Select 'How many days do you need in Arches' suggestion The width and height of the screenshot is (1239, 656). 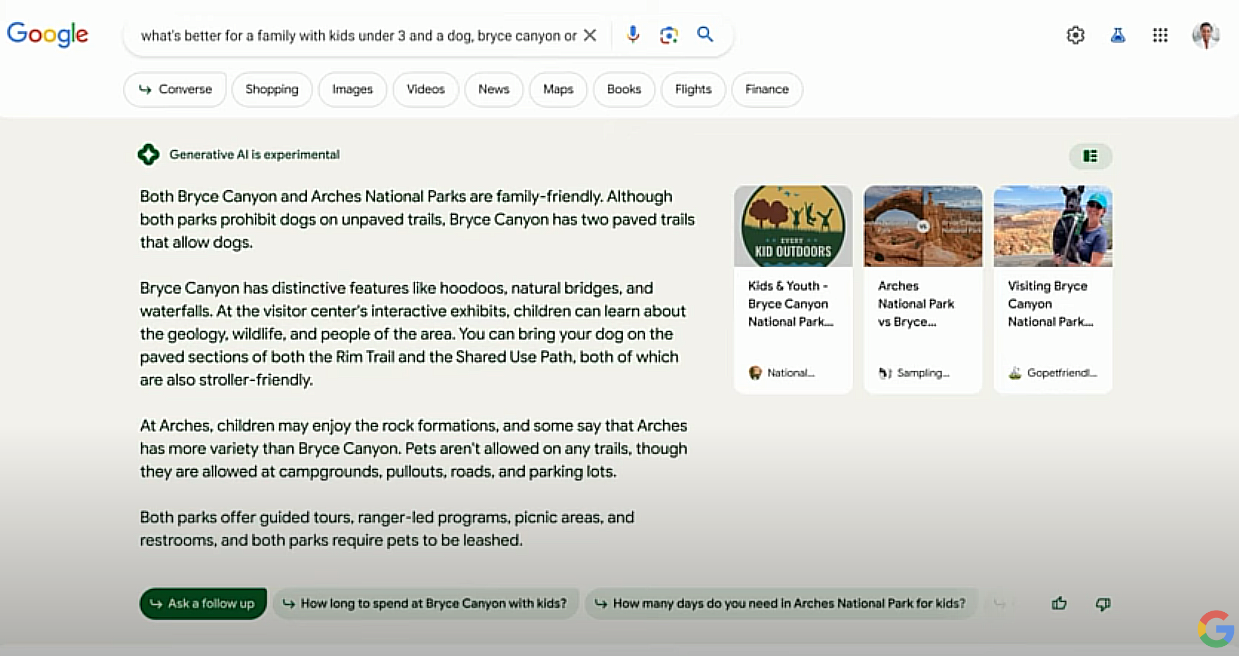pos(780,603)
